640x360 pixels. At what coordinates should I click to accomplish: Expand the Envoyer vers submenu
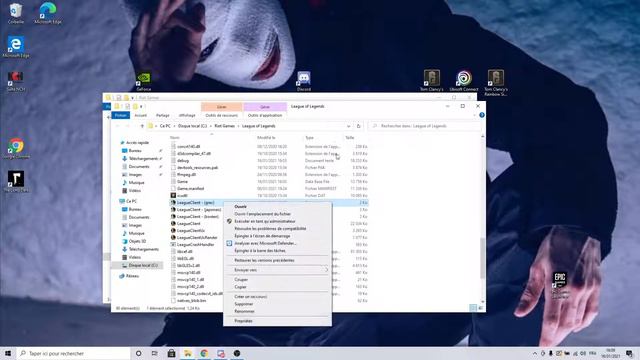tap(278, 270)
